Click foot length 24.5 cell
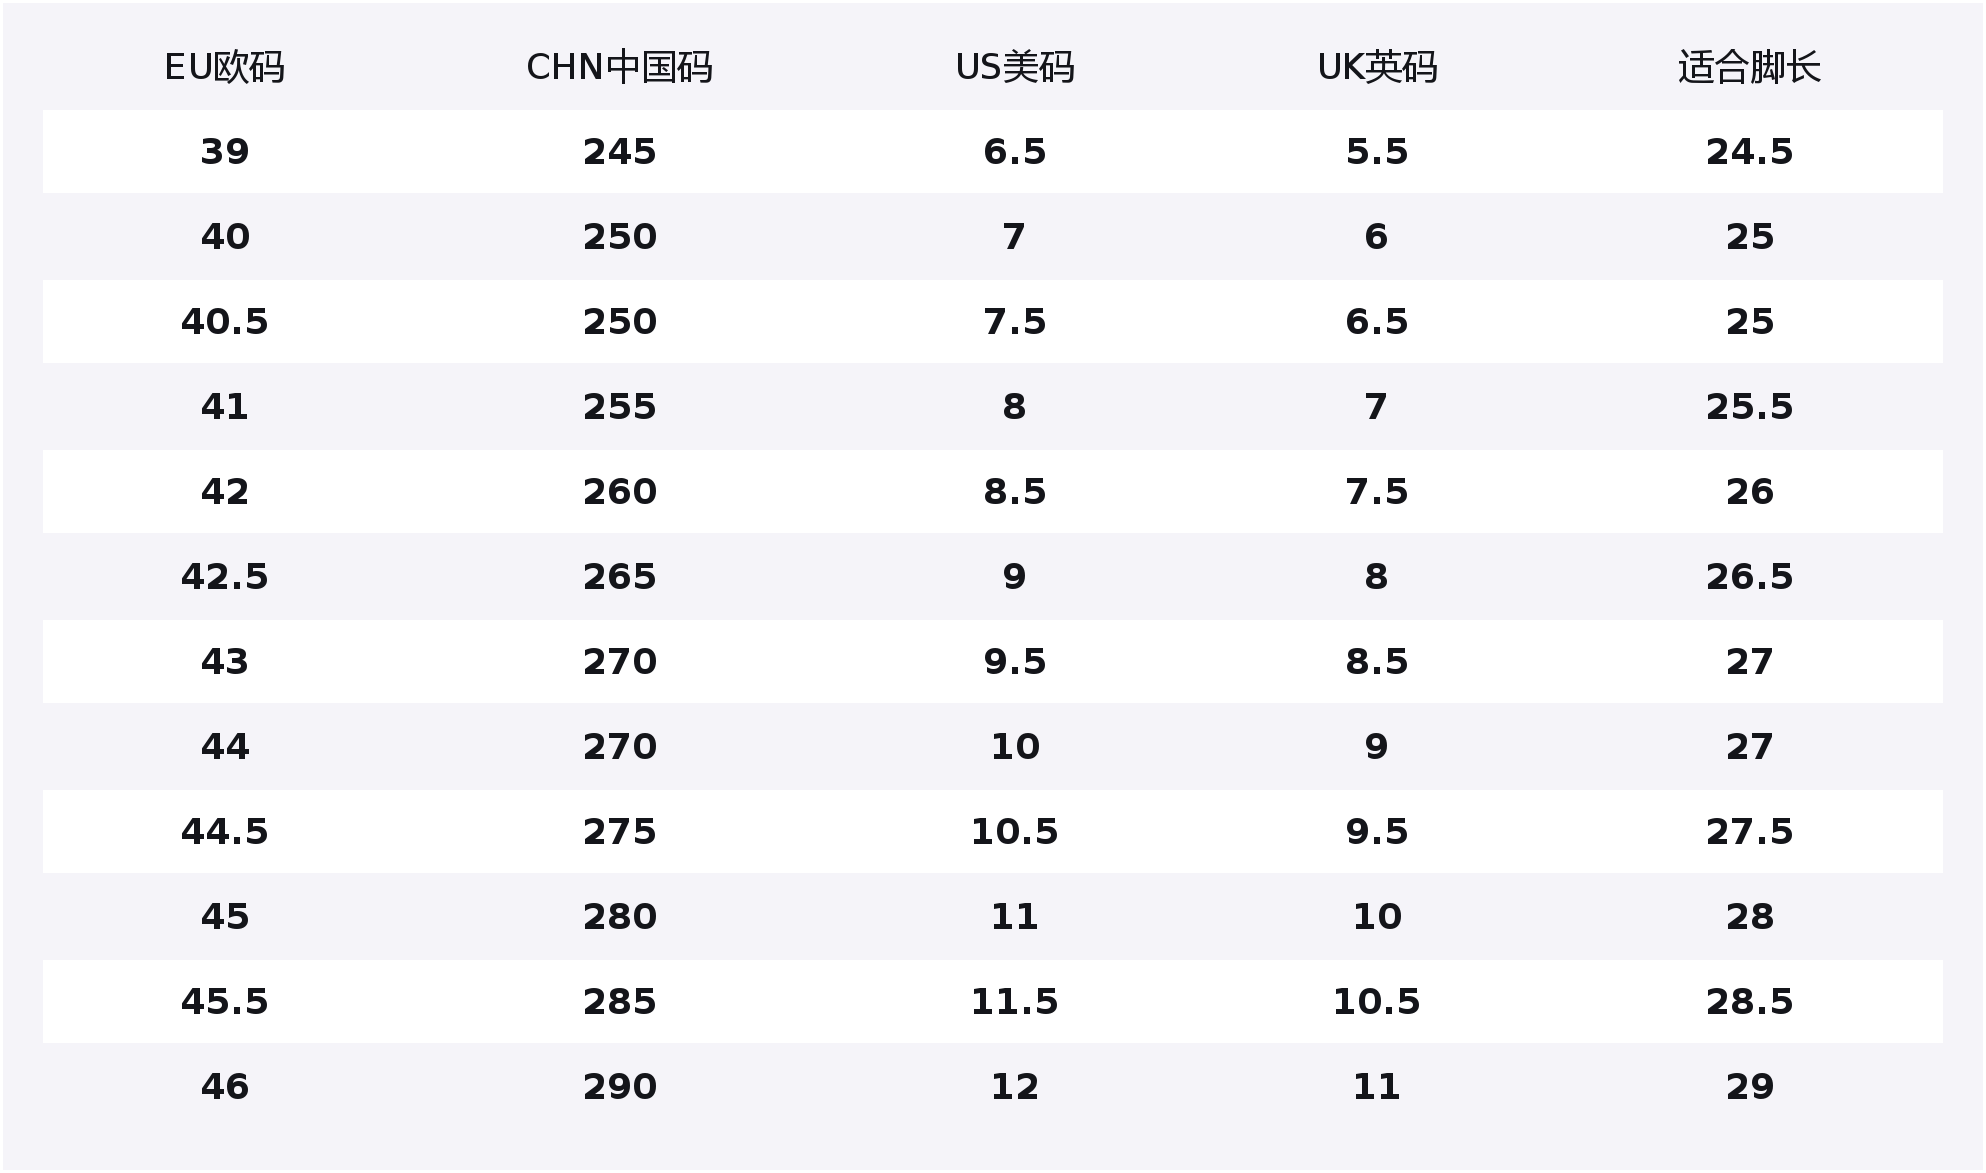 tap(1749, 152)
